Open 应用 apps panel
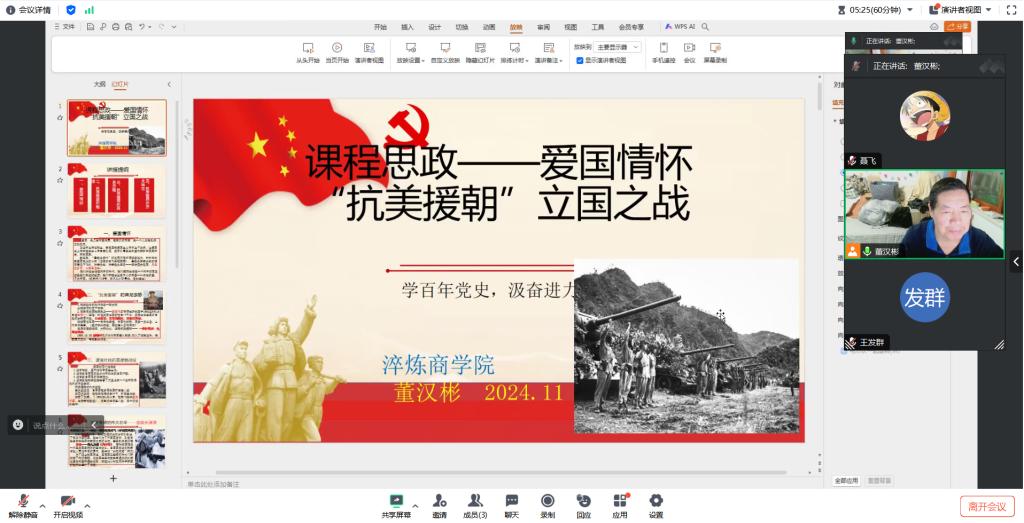The width and height of the screenshot is (1024, 523). click(x=620, y=507)
